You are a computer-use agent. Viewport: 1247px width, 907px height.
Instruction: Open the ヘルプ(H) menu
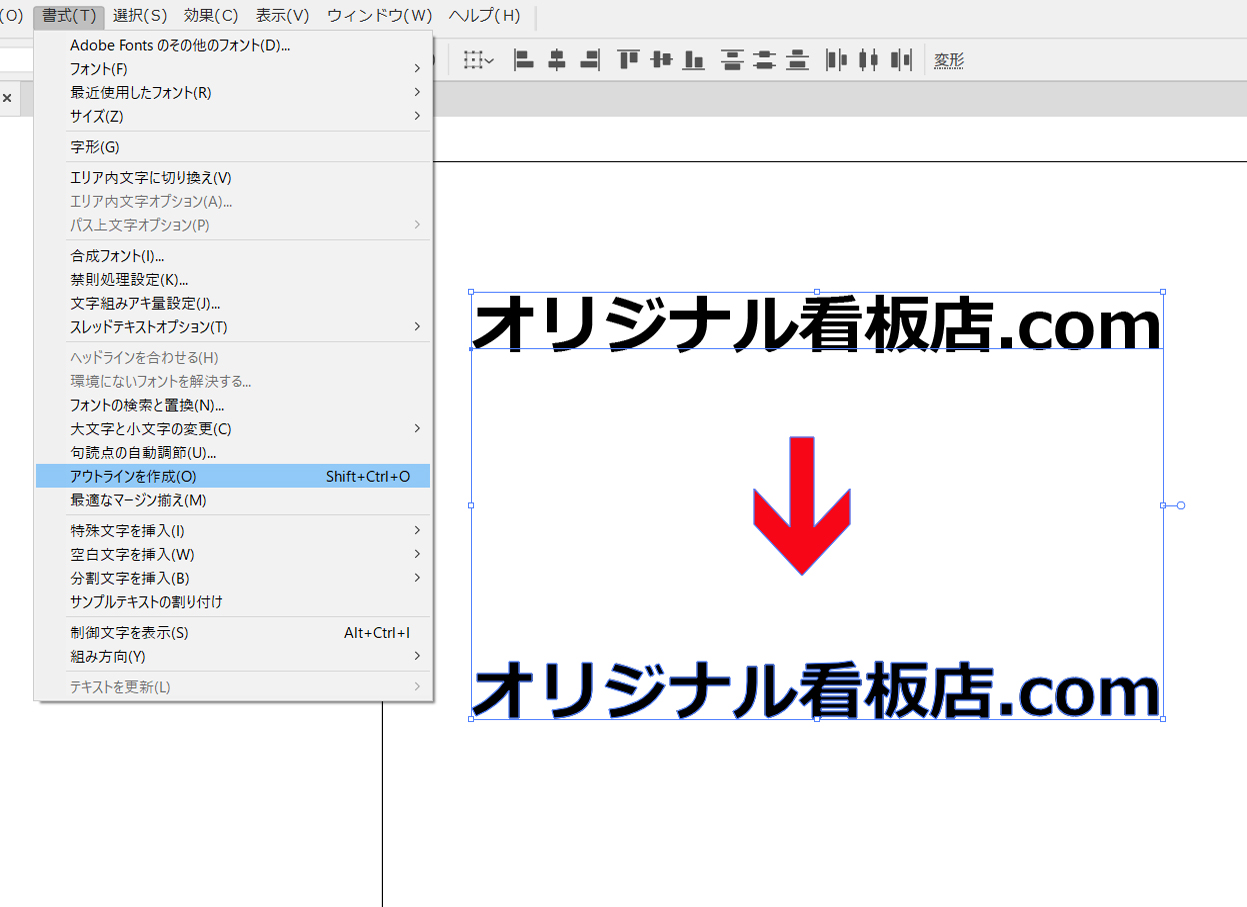pyautogui.click(x=484, y=16)
